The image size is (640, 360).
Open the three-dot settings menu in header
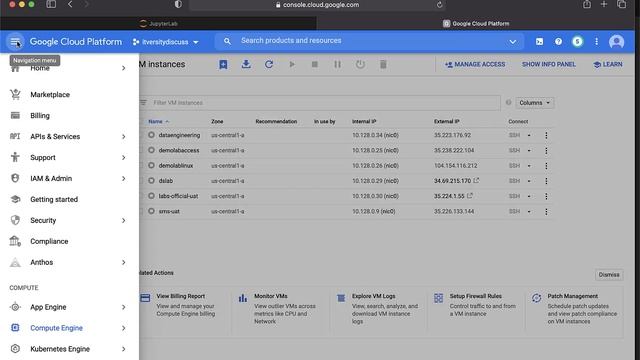(596, 42)
